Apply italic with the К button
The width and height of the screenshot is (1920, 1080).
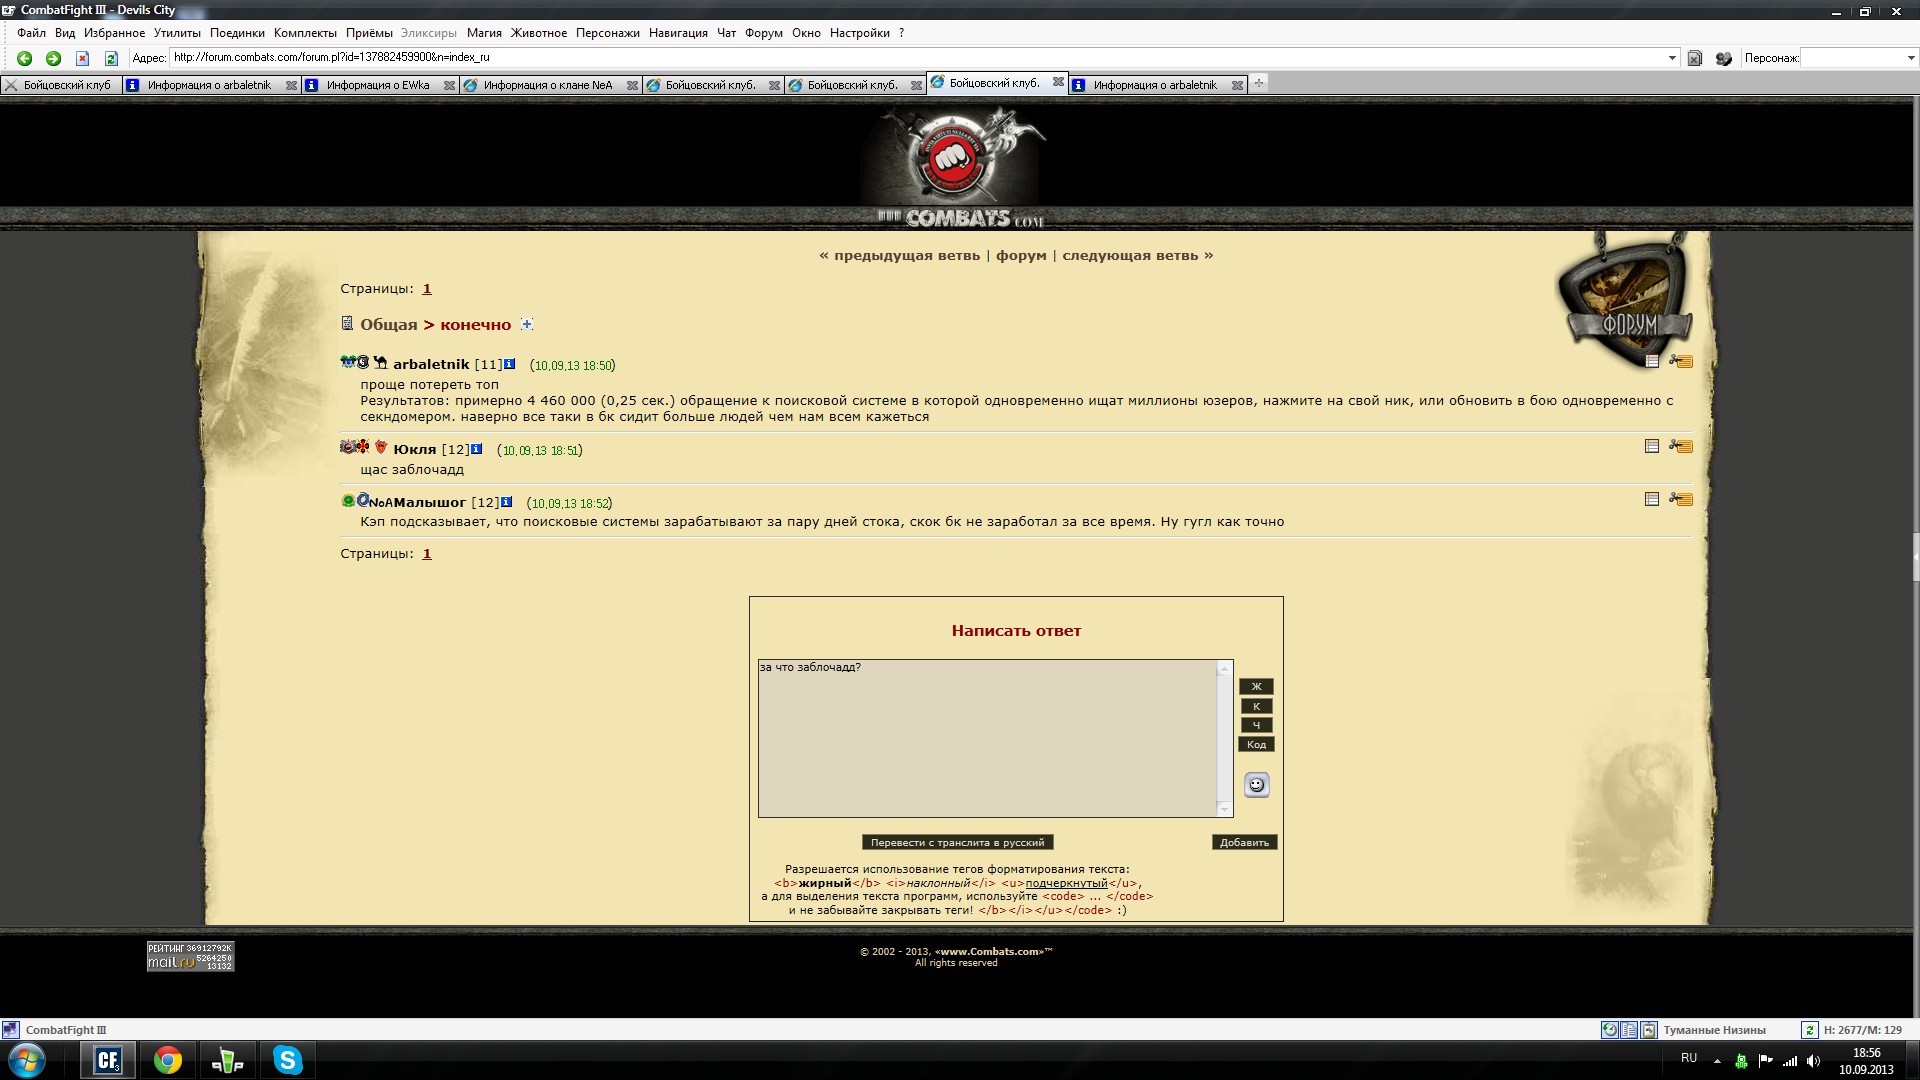[x=1256, y=706]
